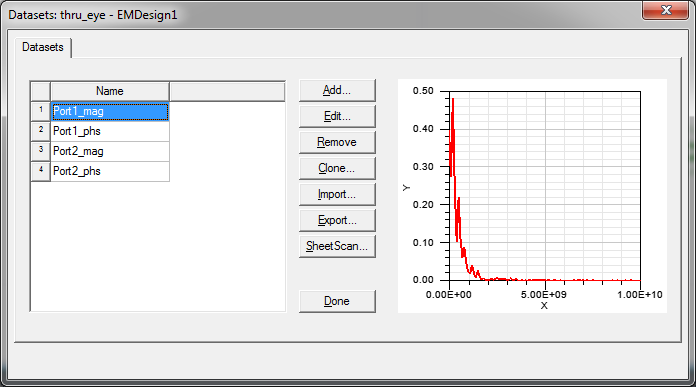Open the Export... dialog

click(x=337, y=220)
